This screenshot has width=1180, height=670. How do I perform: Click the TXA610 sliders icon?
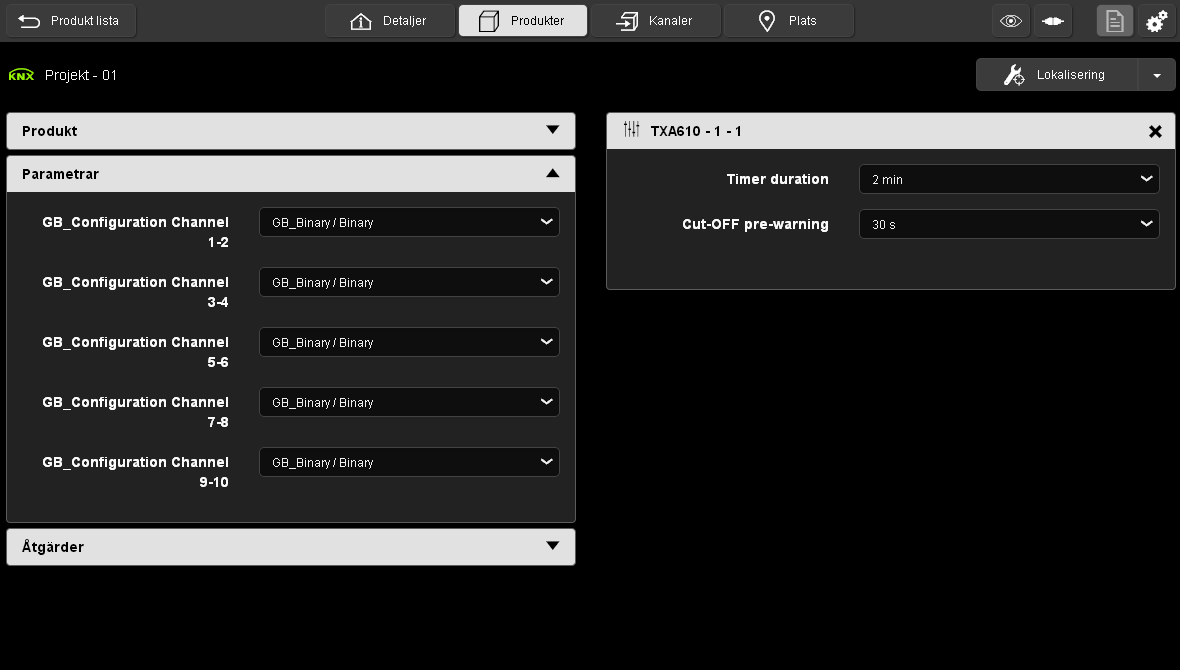click(631, 129)
